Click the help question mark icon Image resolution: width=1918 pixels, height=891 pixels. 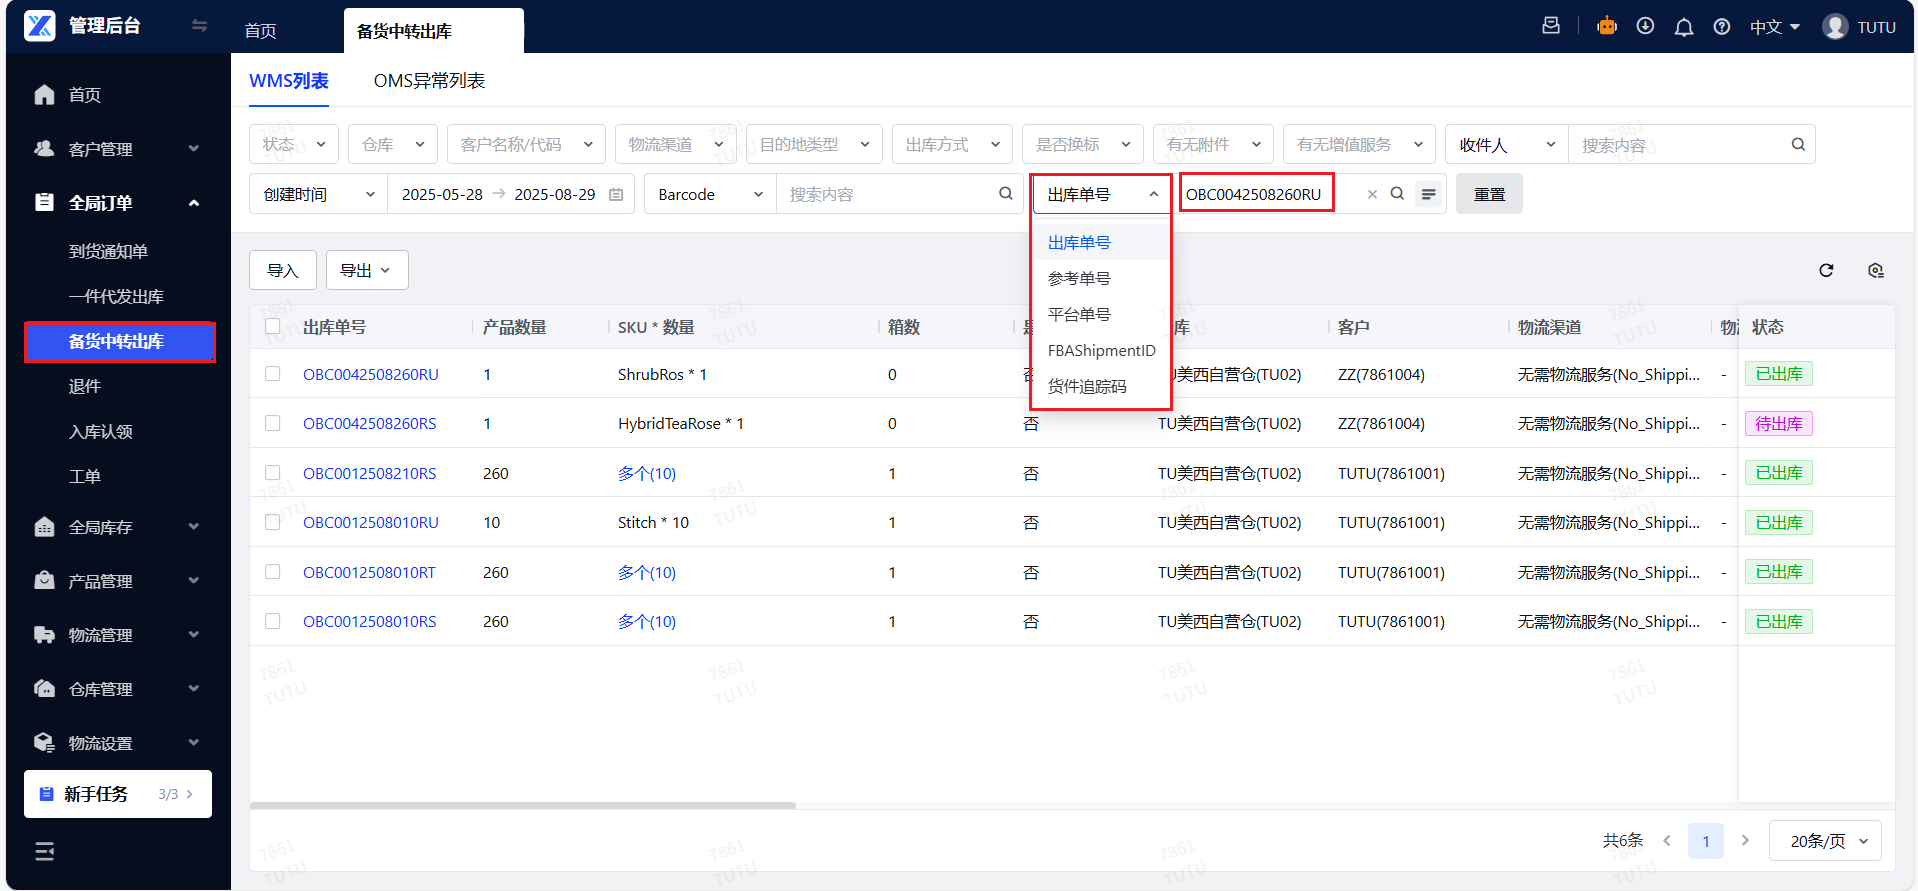[x=1722, y=27]
